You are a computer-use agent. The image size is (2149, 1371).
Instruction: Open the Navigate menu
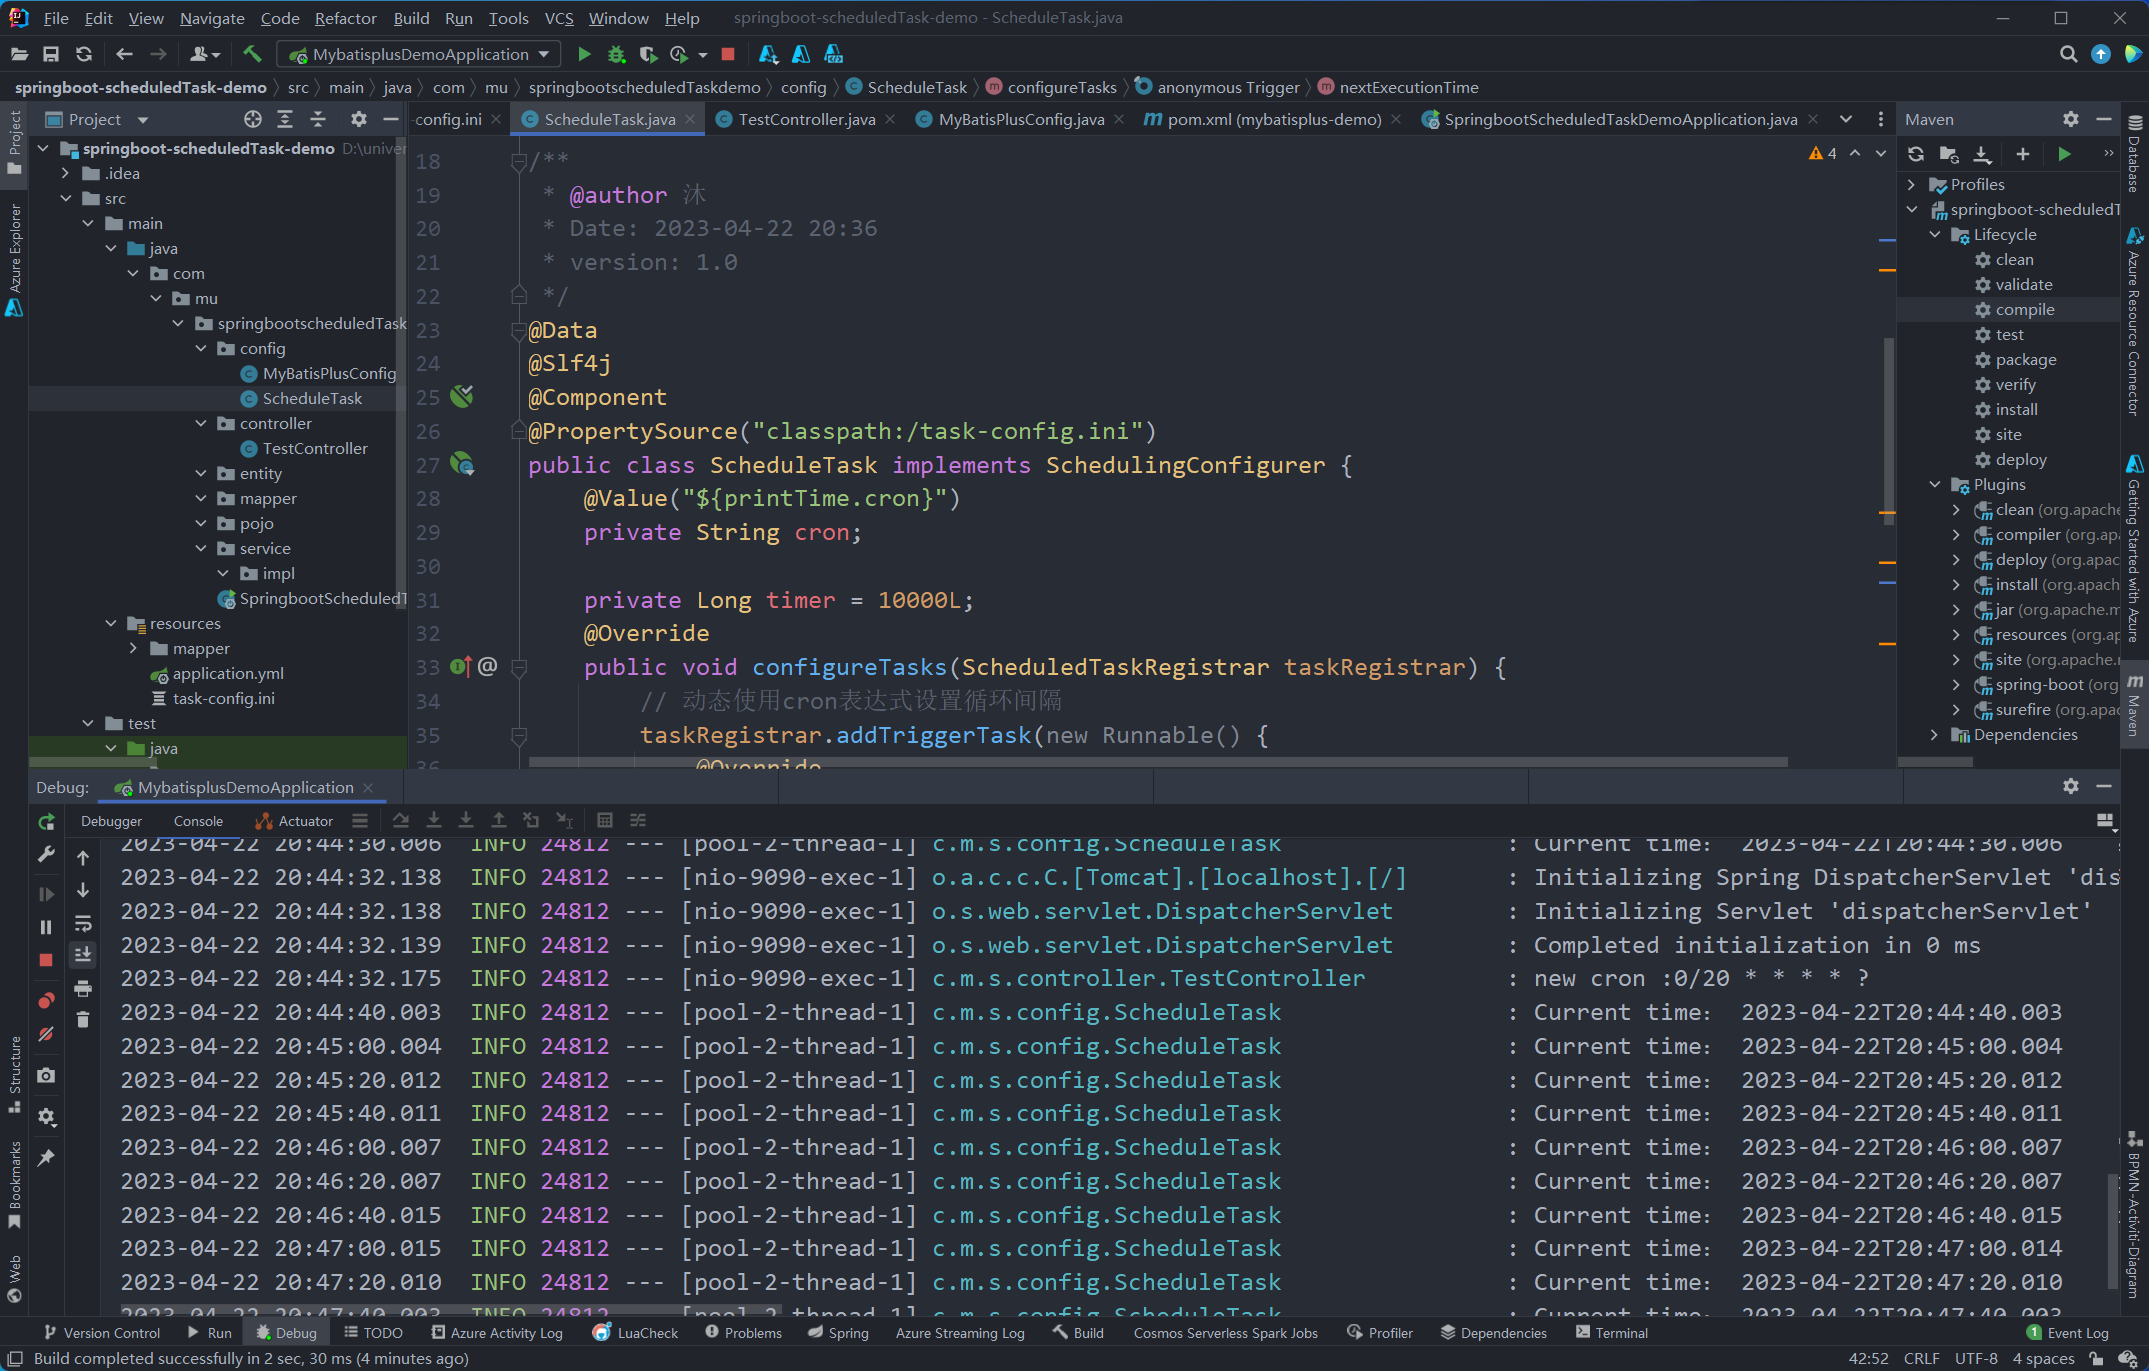pos(212,18)
